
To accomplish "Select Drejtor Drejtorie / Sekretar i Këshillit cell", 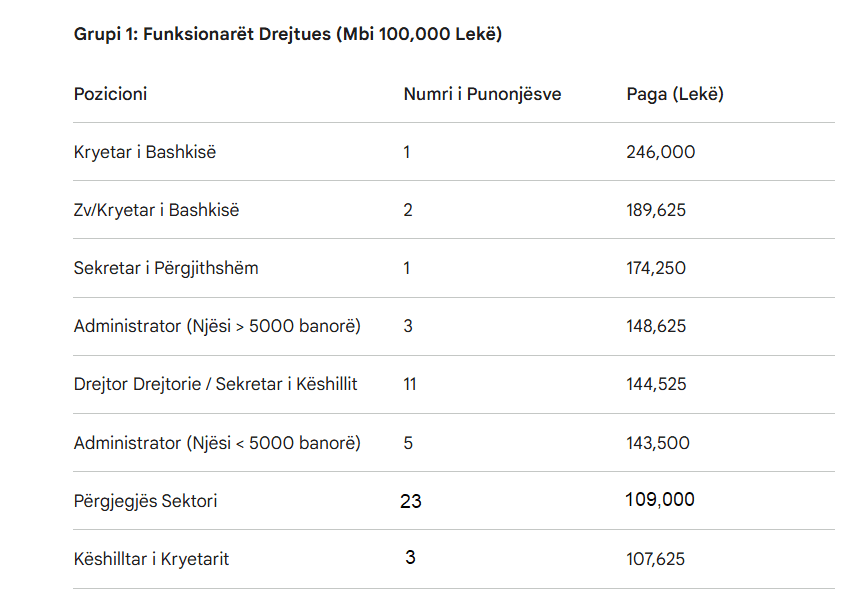I will coord(215,384).
